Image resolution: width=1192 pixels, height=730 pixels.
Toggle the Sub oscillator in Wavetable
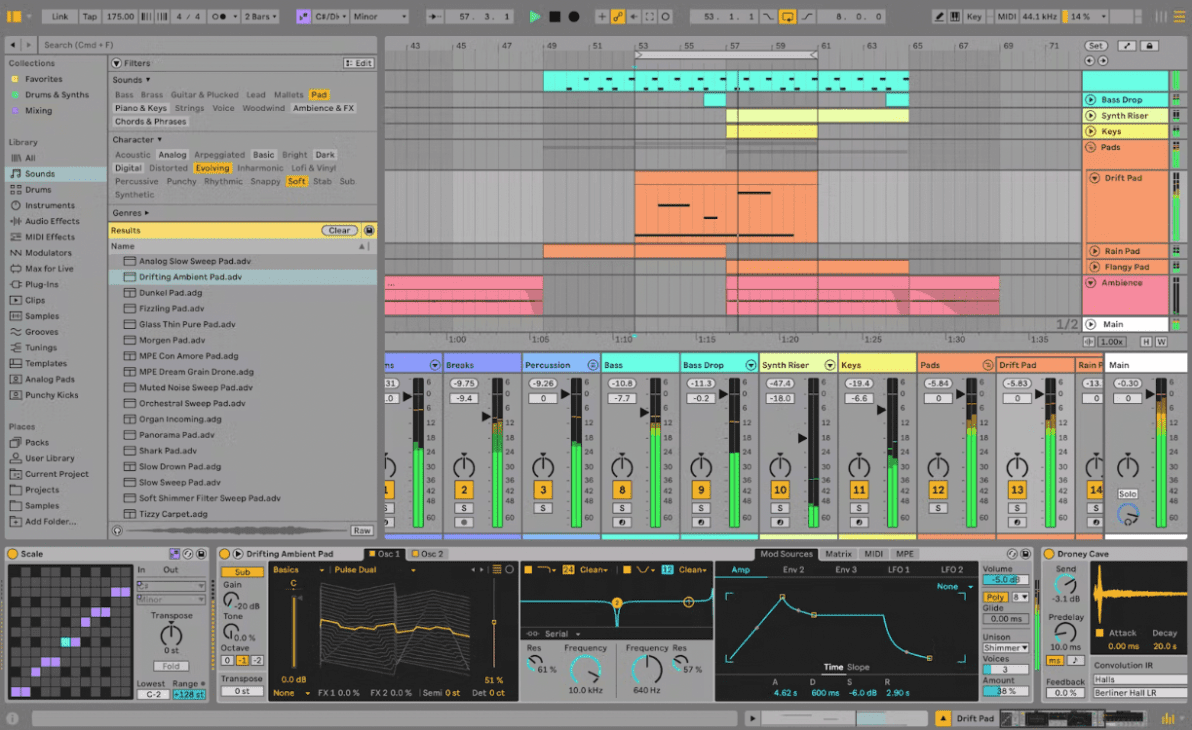[240, 569]
